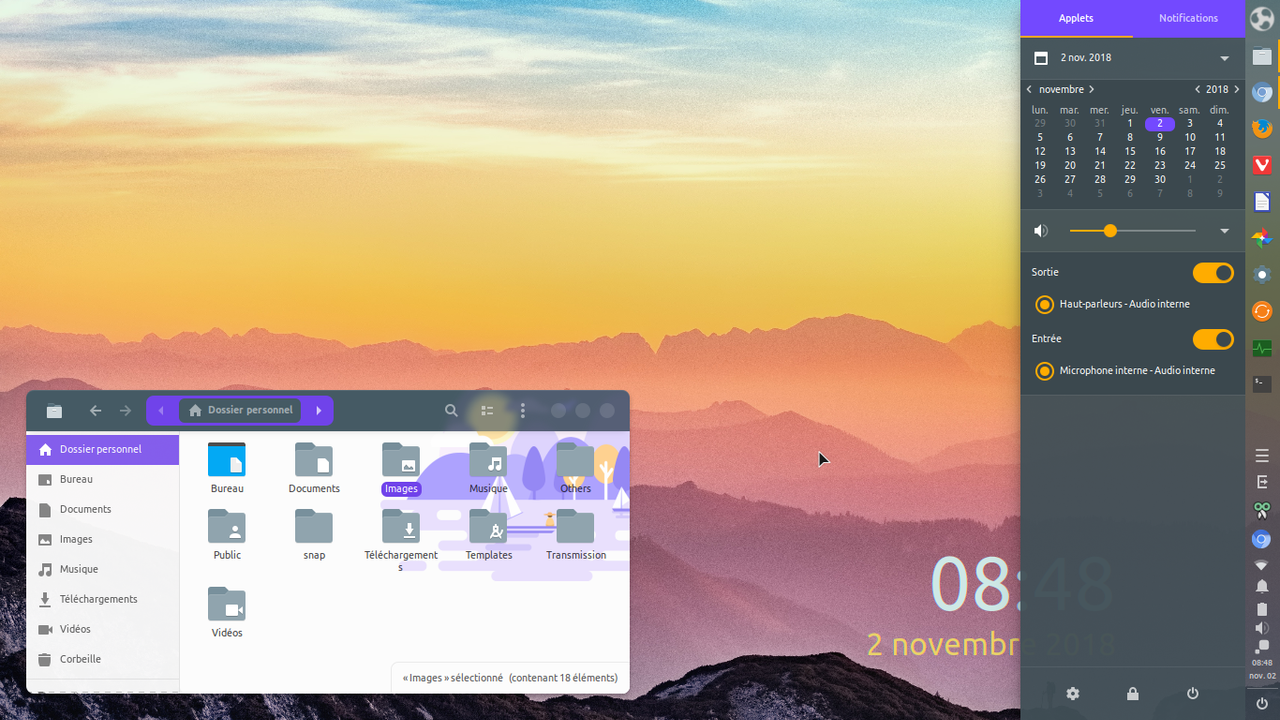Go to the year before 2018
Viewport: 1280px width, 720px height.
1198,90
